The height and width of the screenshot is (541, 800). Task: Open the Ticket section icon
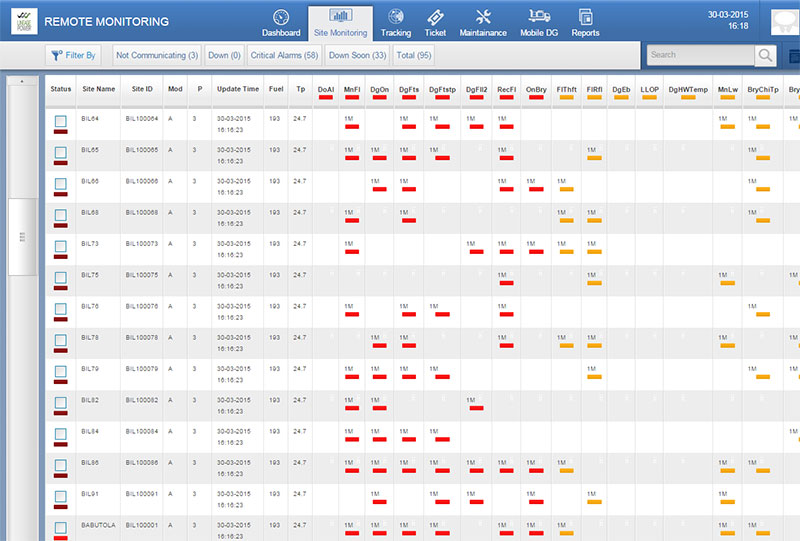[435, 17]
